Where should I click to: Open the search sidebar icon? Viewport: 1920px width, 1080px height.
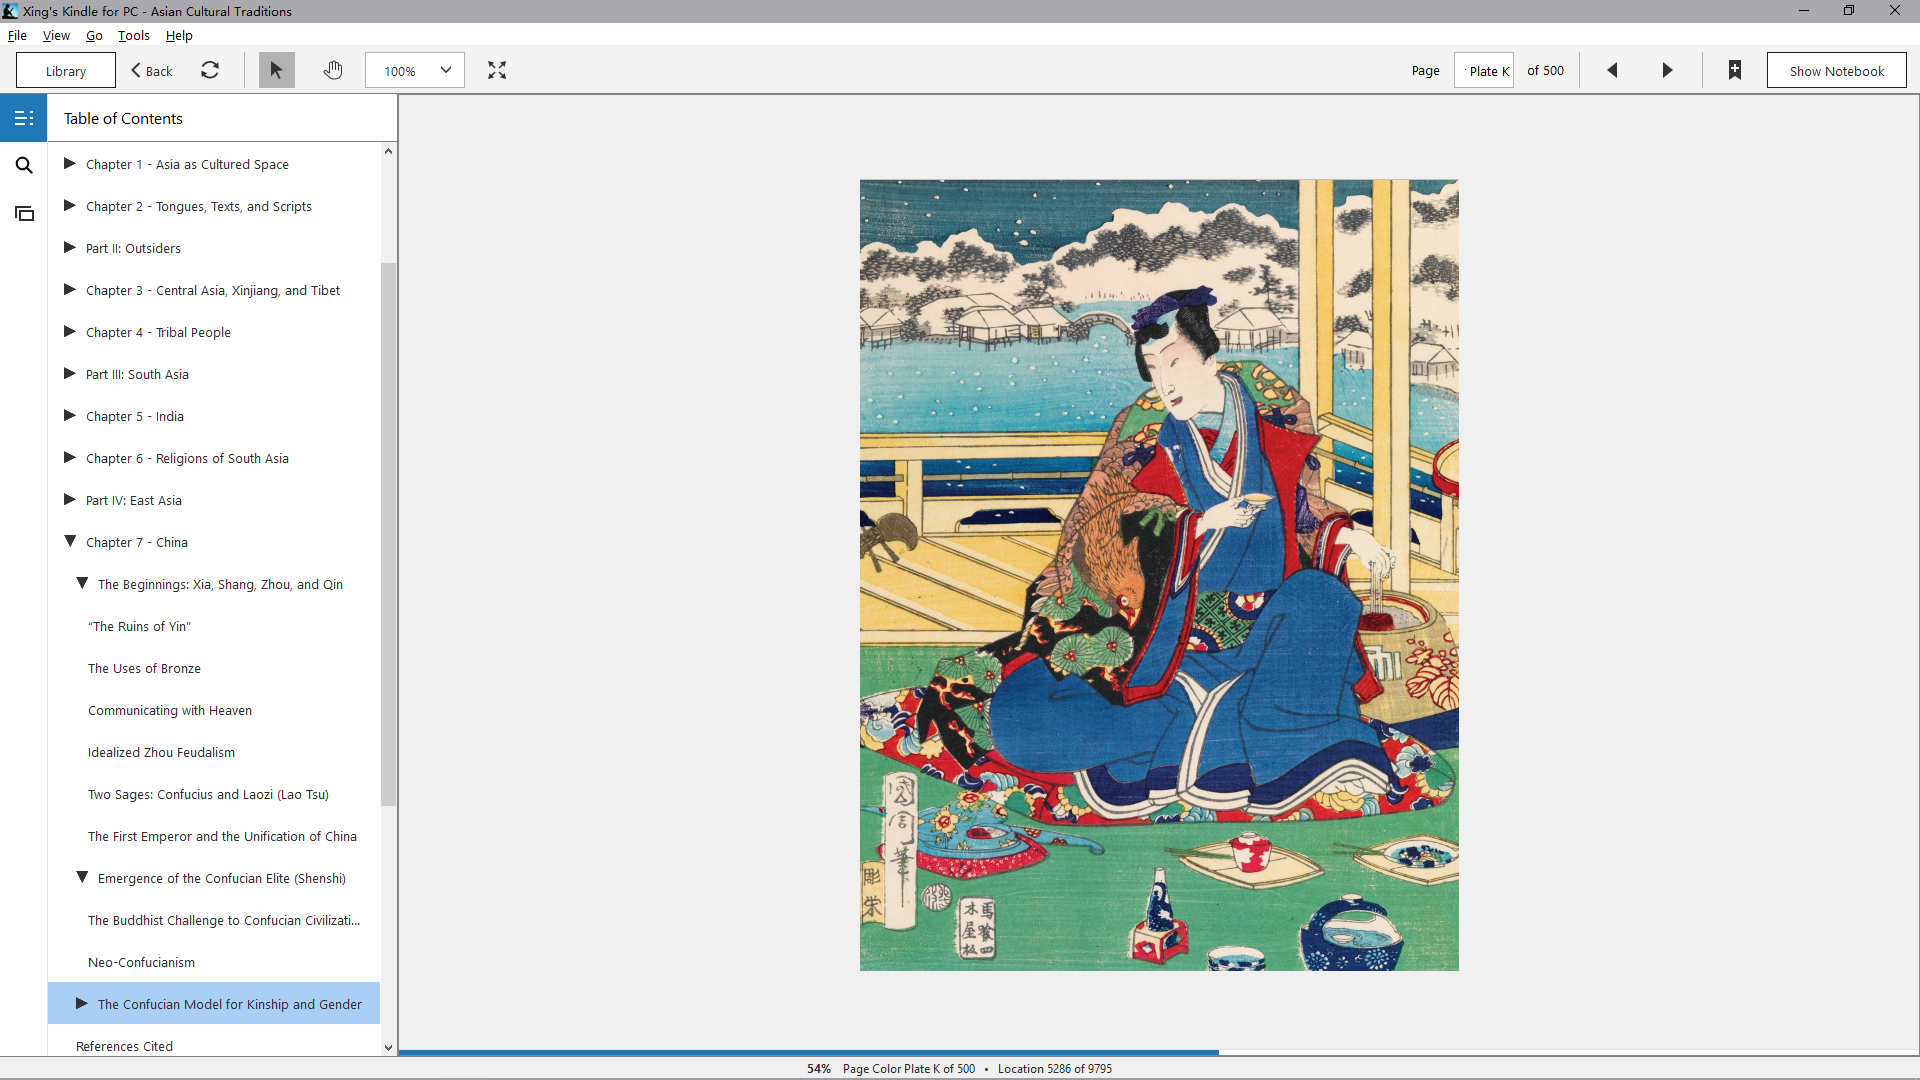coord(24,165)
